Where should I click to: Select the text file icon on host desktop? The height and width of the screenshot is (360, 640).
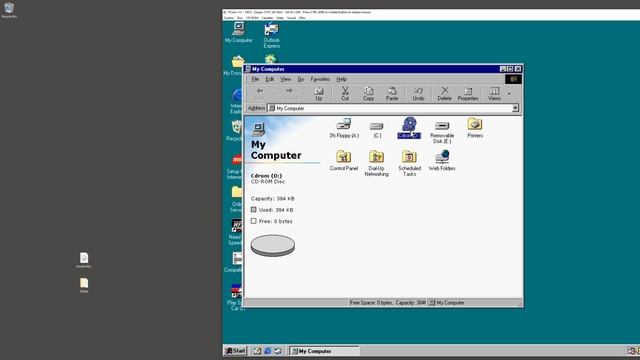[84, 260]
